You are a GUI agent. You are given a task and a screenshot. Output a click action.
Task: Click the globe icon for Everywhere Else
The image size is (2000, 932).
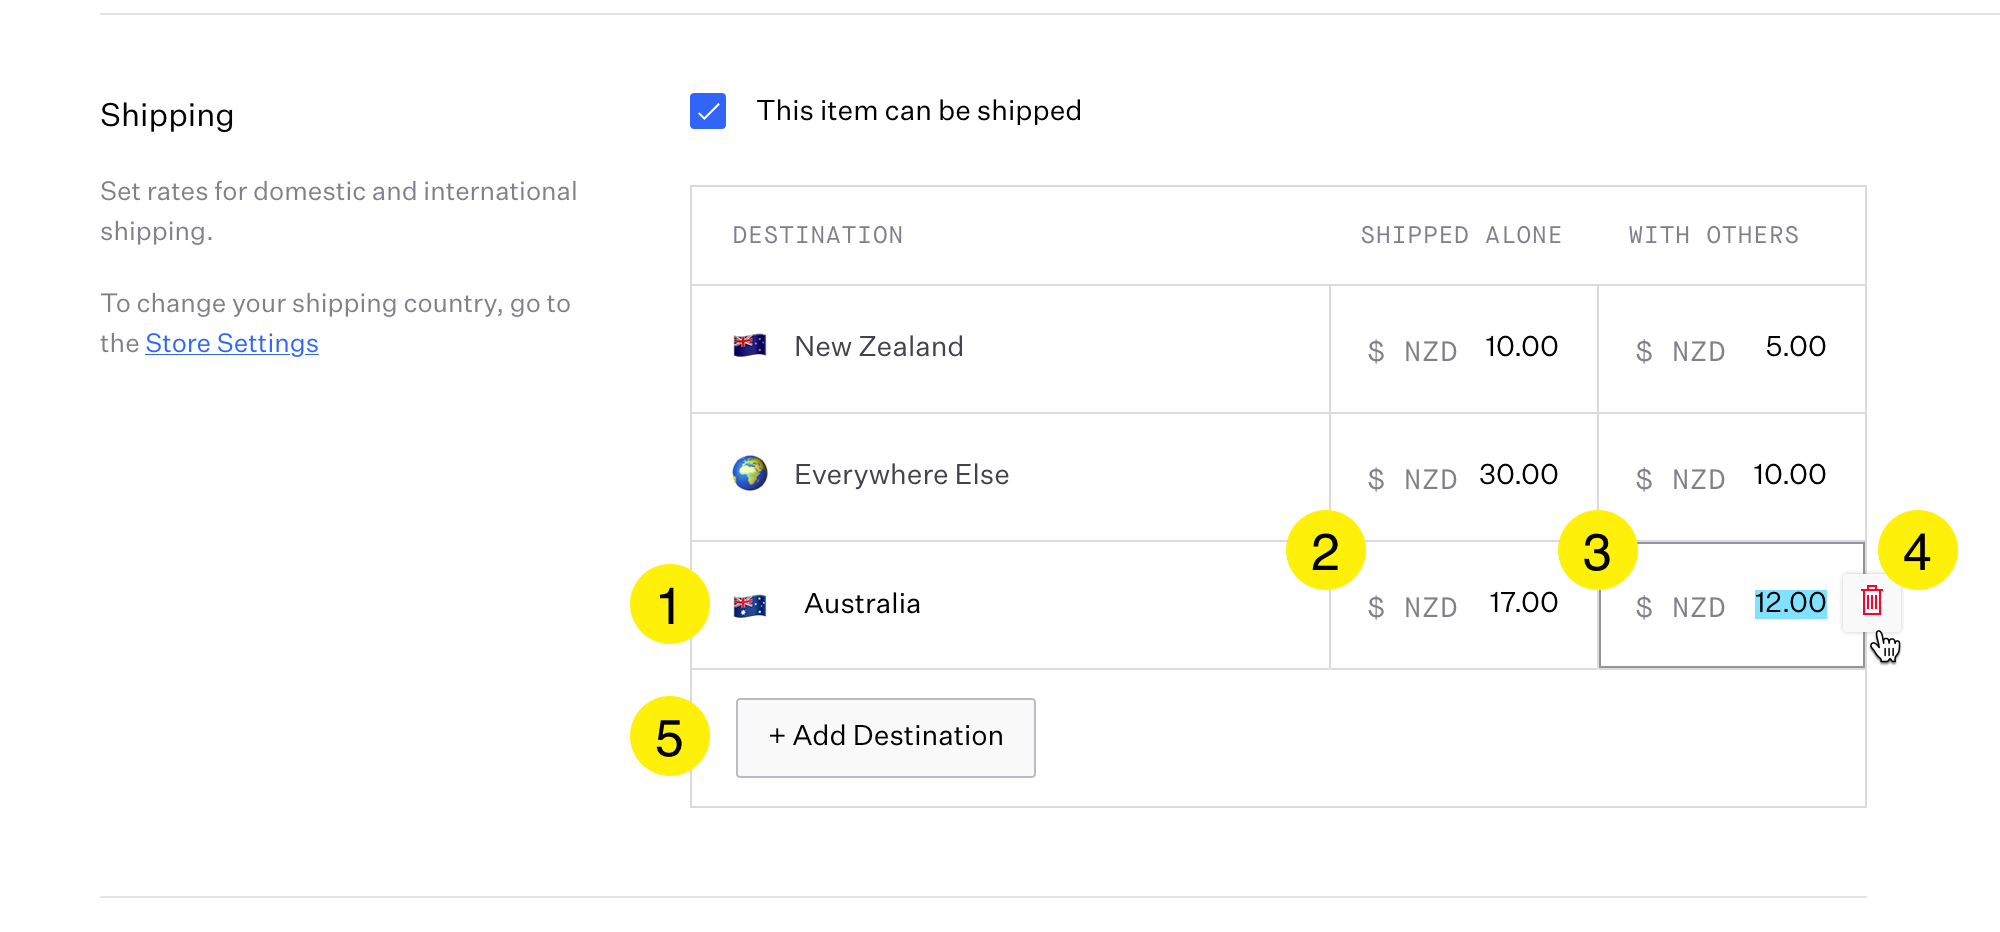click(x=749, y=473)
